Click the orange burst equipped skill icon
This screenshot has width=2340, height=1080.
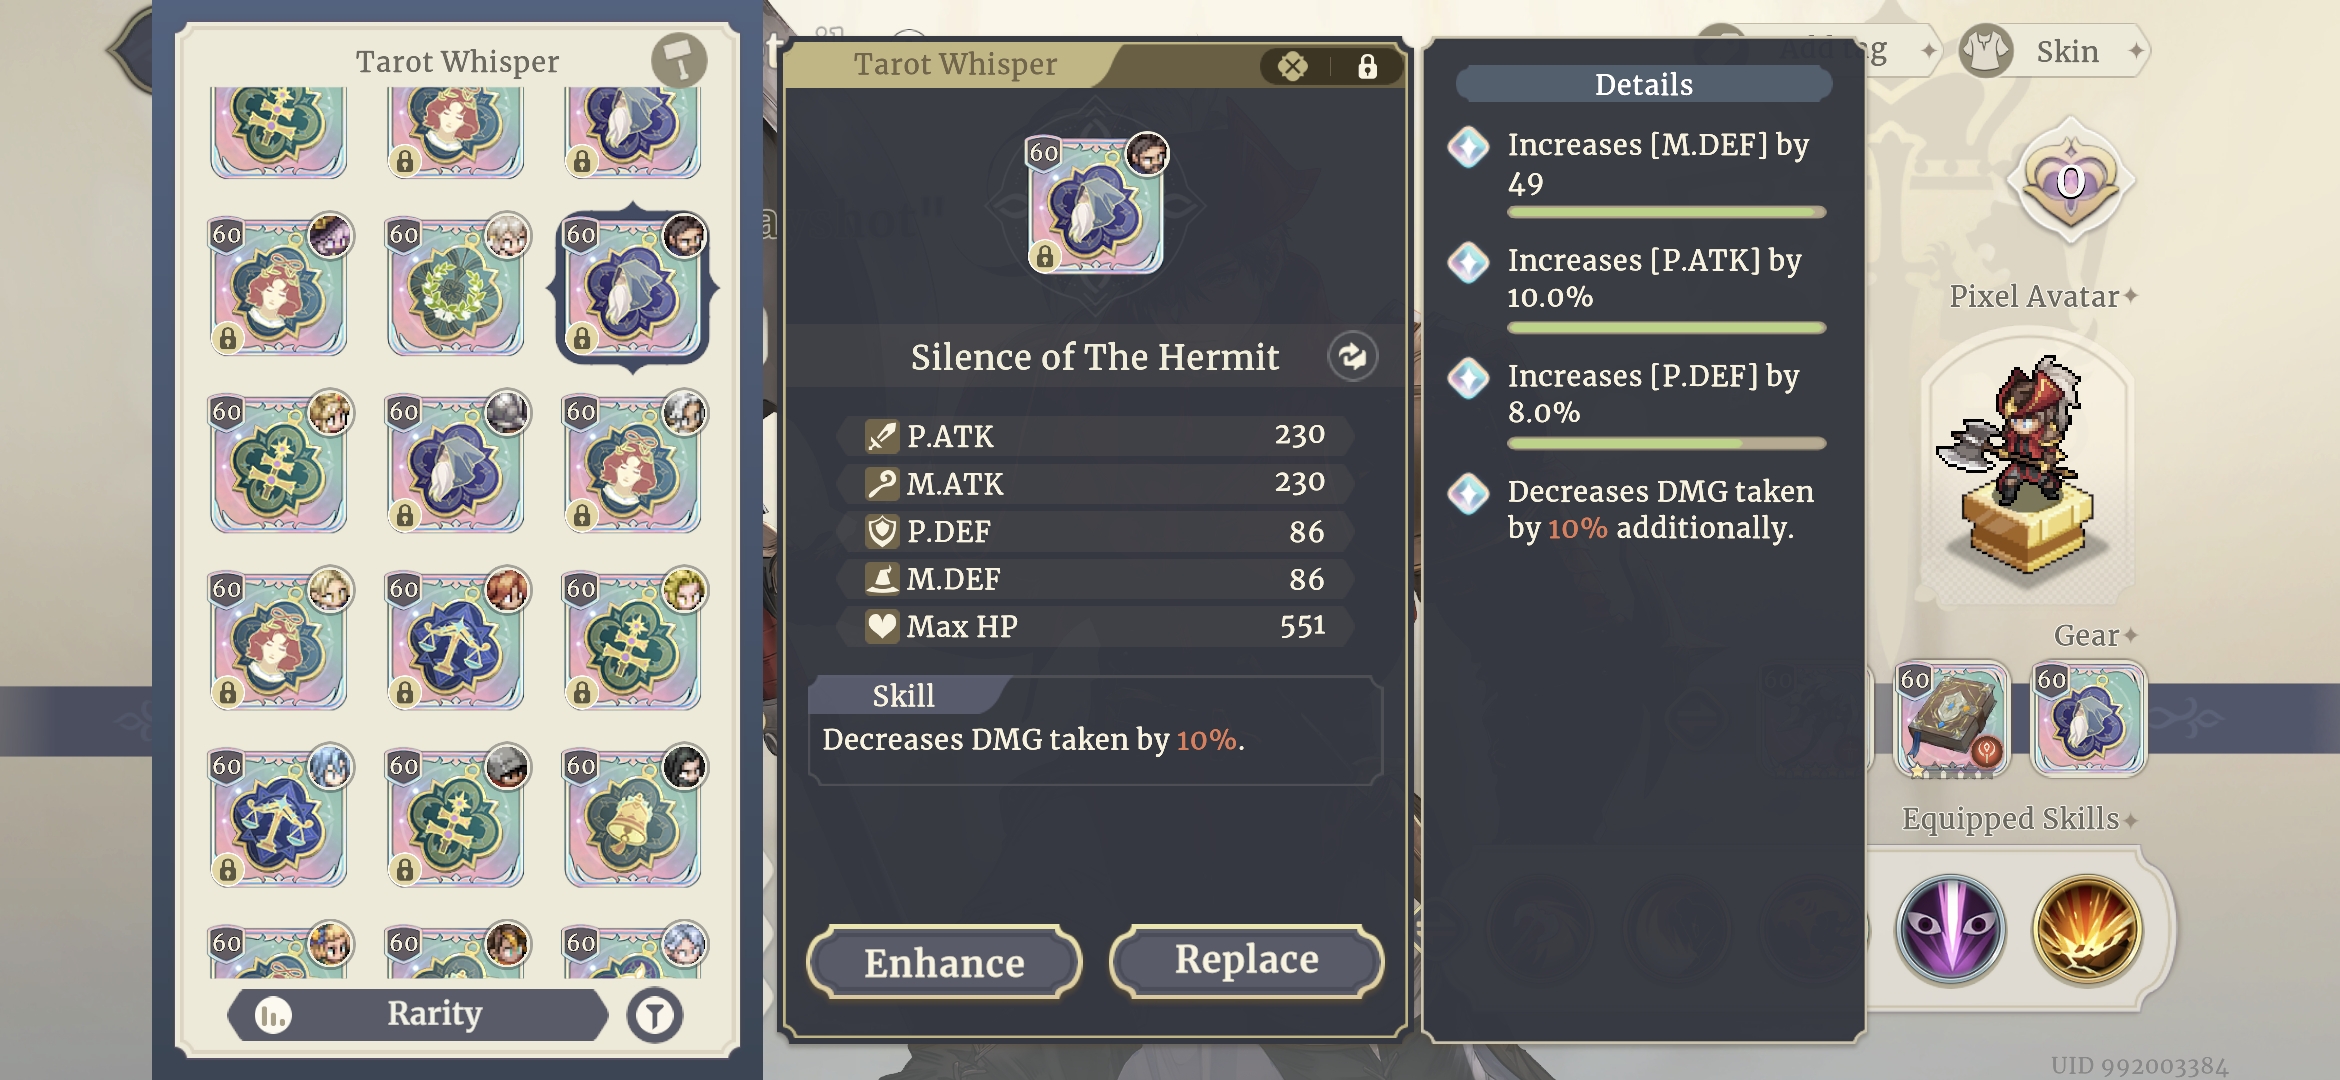point(2087,929)
